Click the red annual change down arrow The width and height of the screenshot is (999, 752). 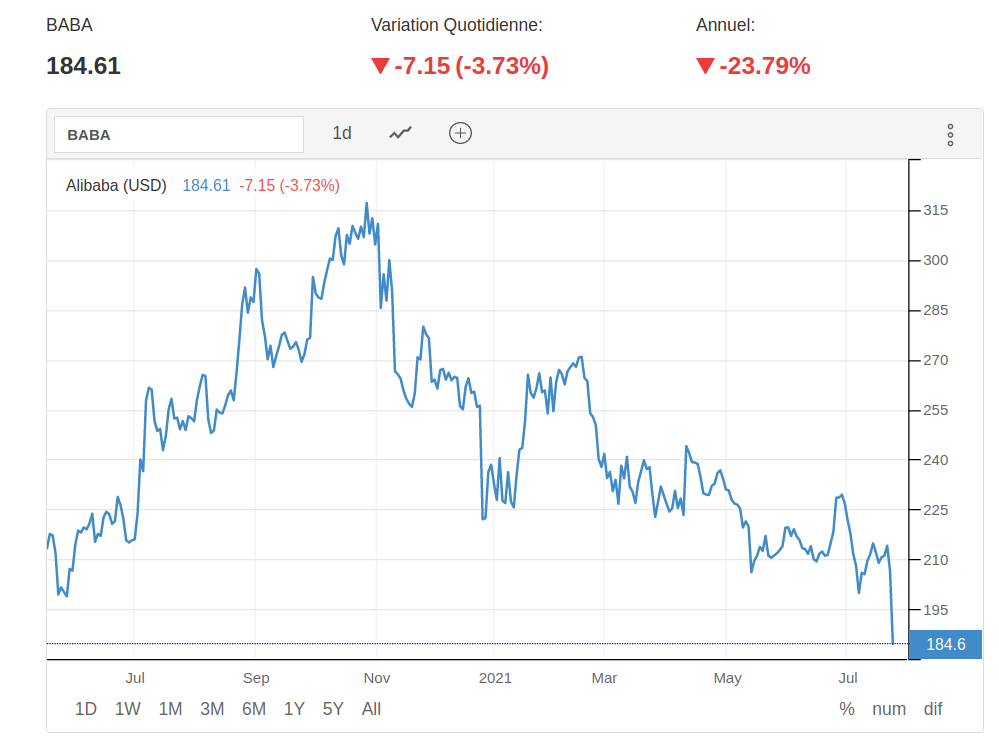(705, 66)
